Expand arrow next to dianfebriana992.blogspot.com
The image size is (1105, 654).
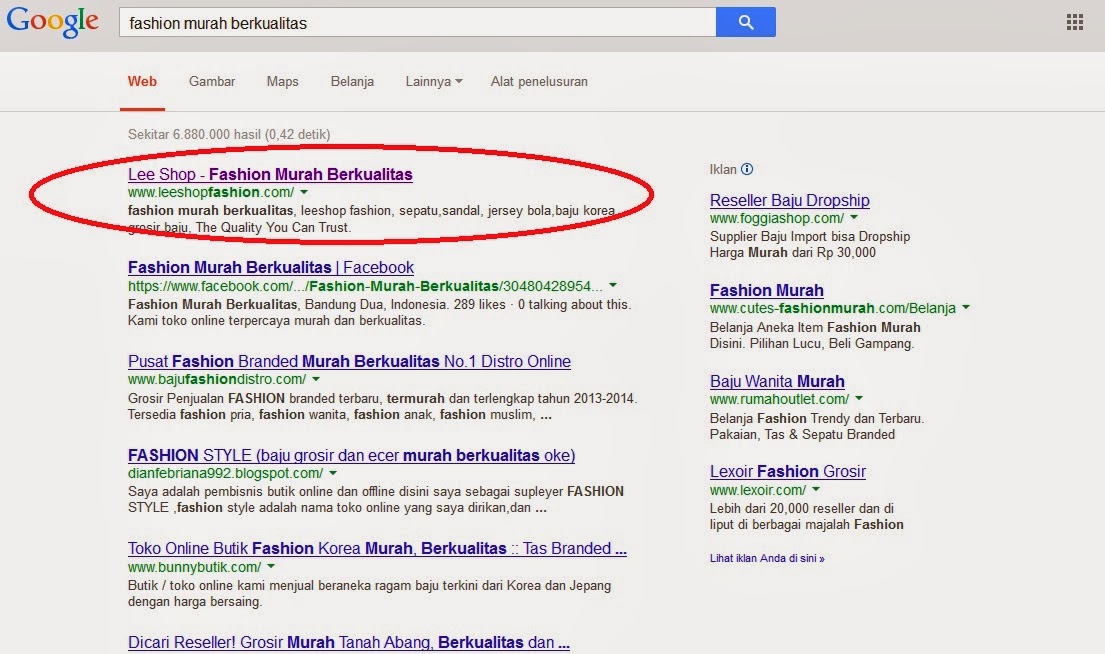click(333, 473)
